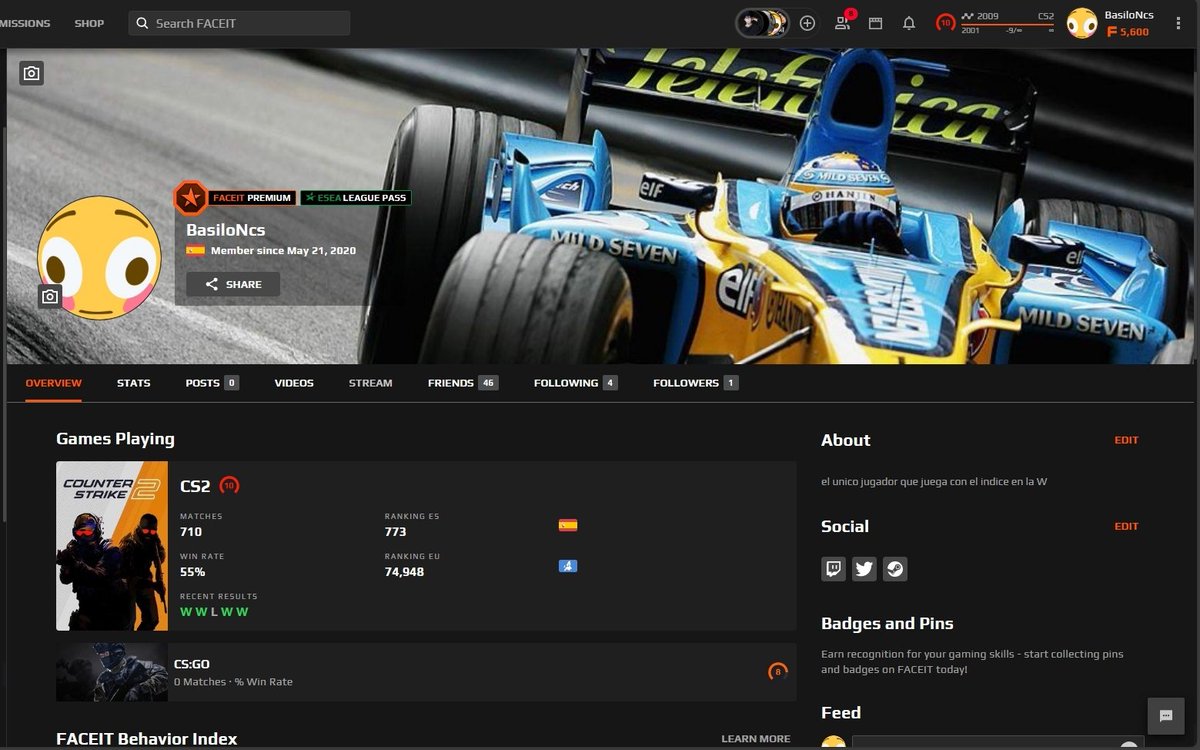This screenshot has height=750, width=1200.
Task: Open the calendar/window icon in top bar
Action: [875, 23]
